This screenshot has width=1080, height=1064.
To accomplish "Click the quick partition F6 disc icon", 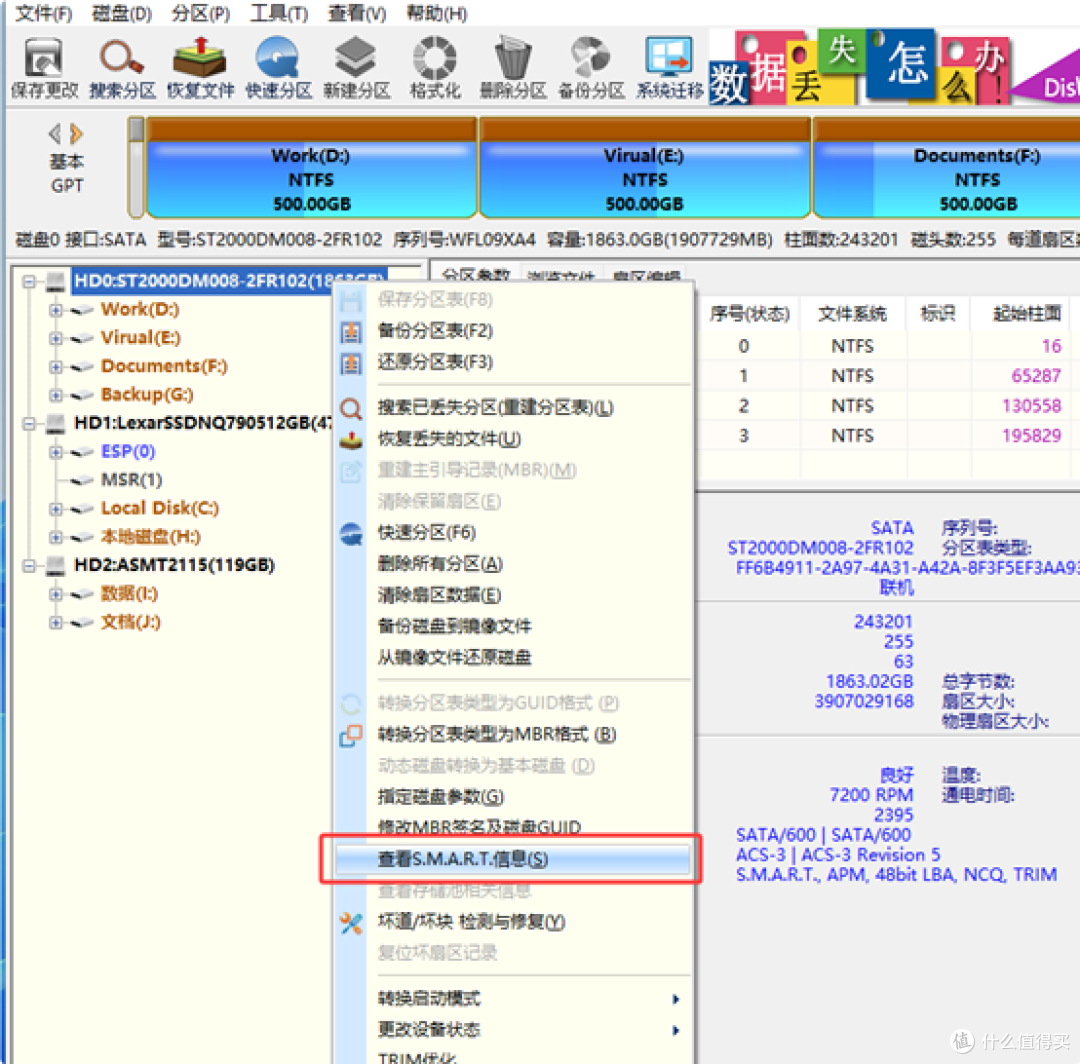I will pos(351,533).
